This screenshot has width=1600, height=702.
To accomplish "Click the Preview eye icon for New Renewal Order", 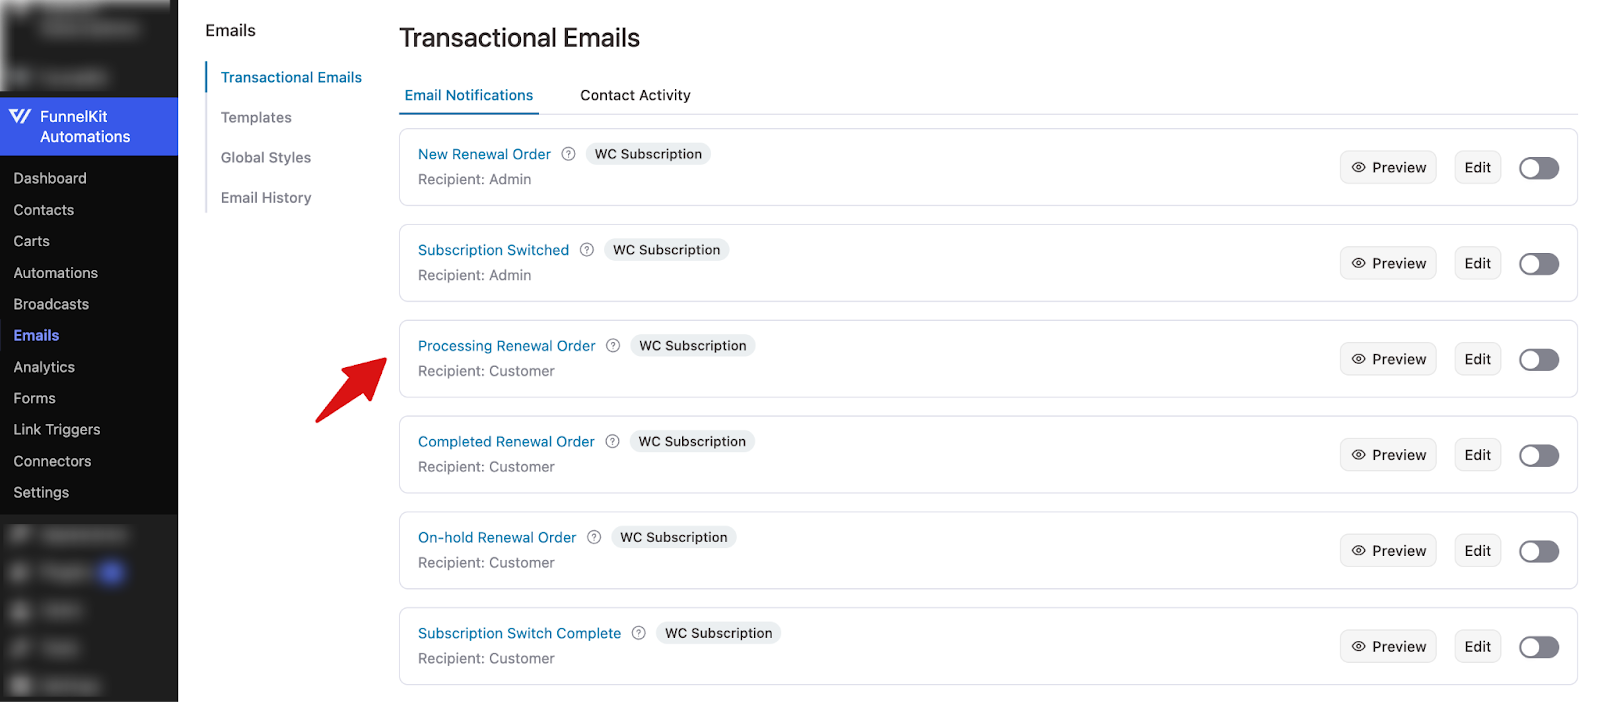I will (1359, 167).
